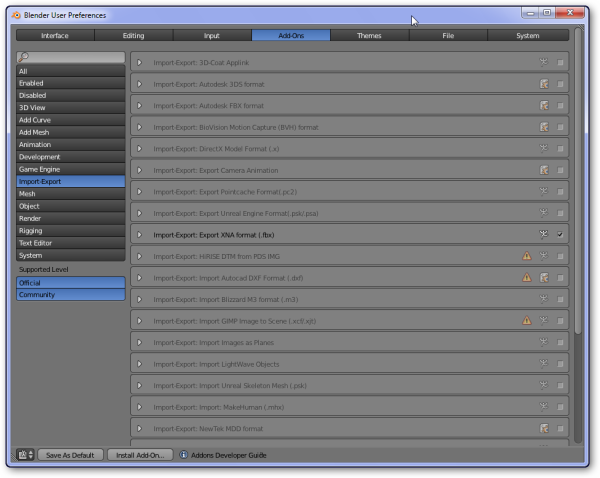Open the editor type selector at bottom left
This screenshot has height=478, width=600.
pos(26,455)
